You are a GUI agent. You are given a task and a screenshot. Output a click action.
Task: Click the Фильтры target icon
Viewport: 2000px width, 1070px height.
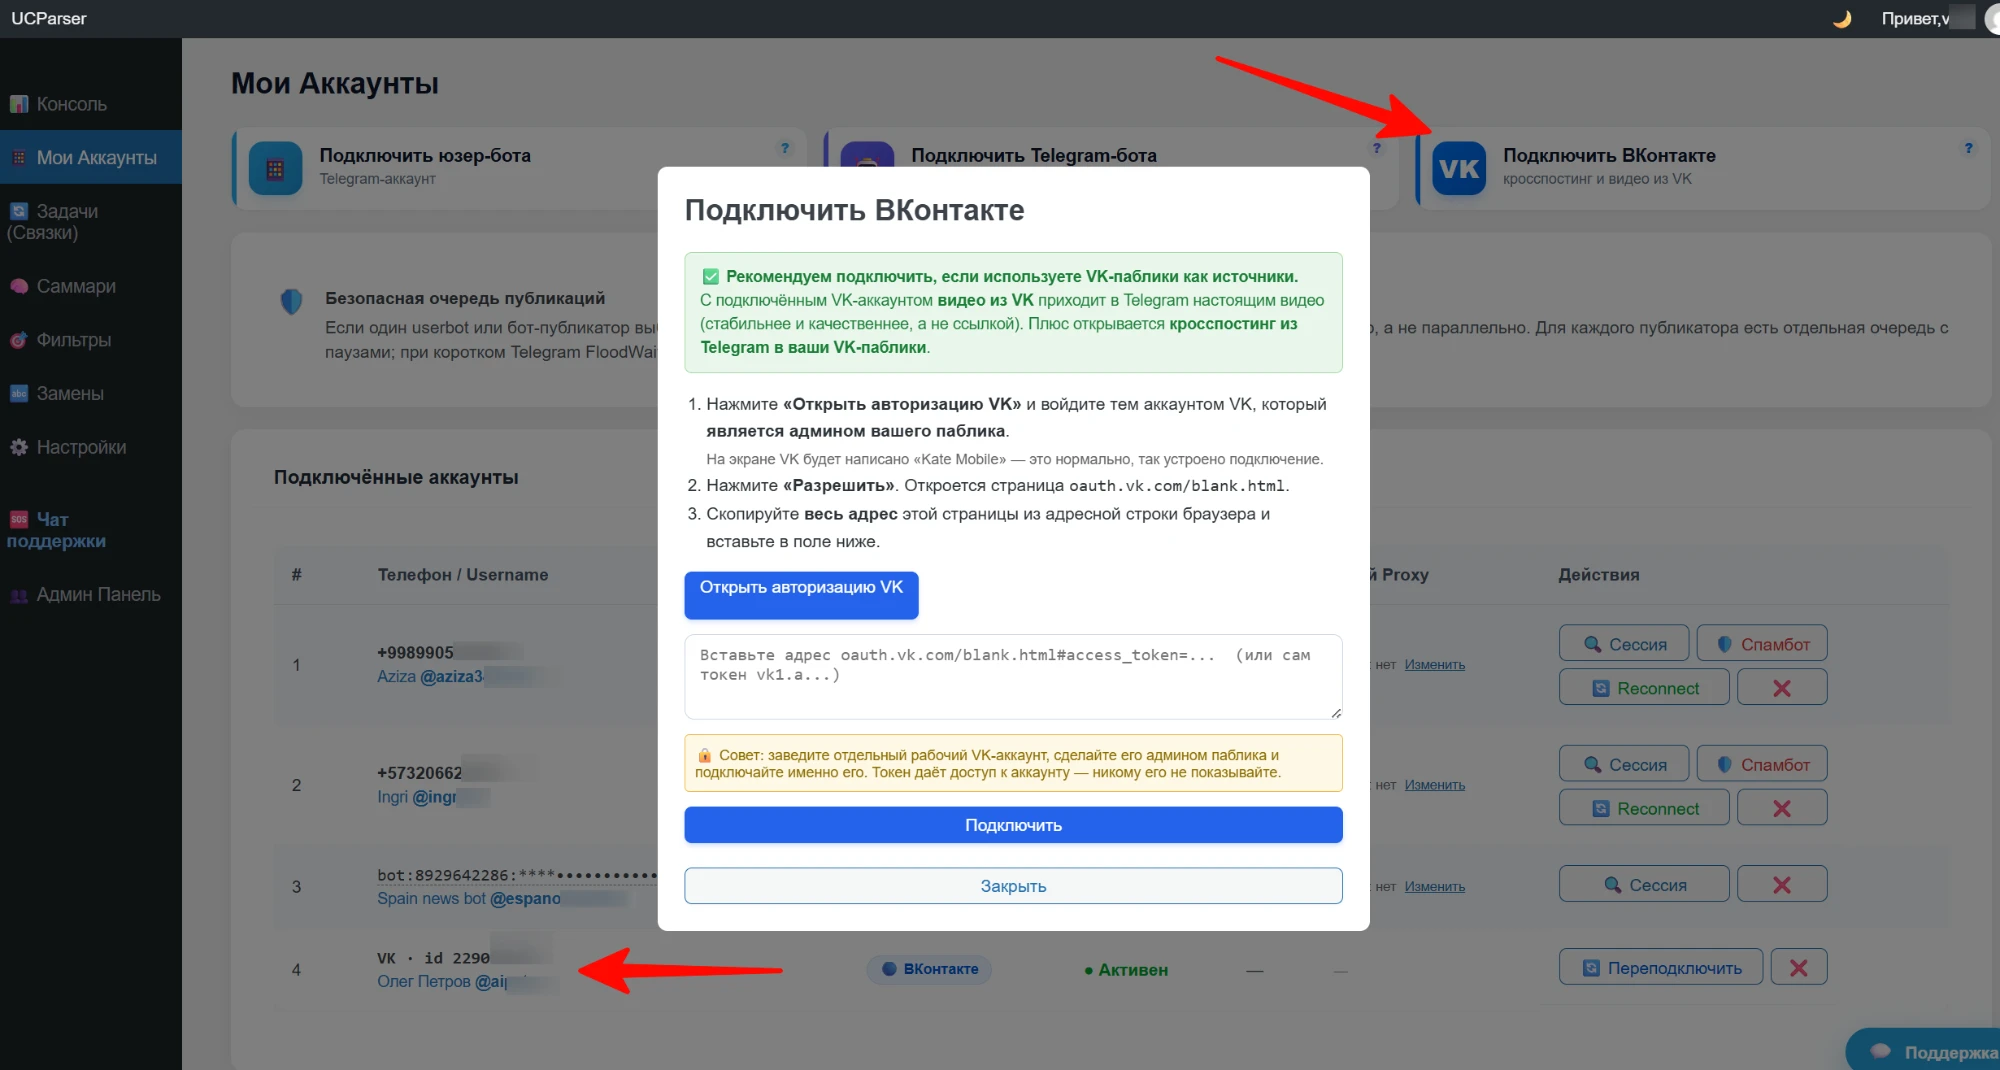[19, 340]
